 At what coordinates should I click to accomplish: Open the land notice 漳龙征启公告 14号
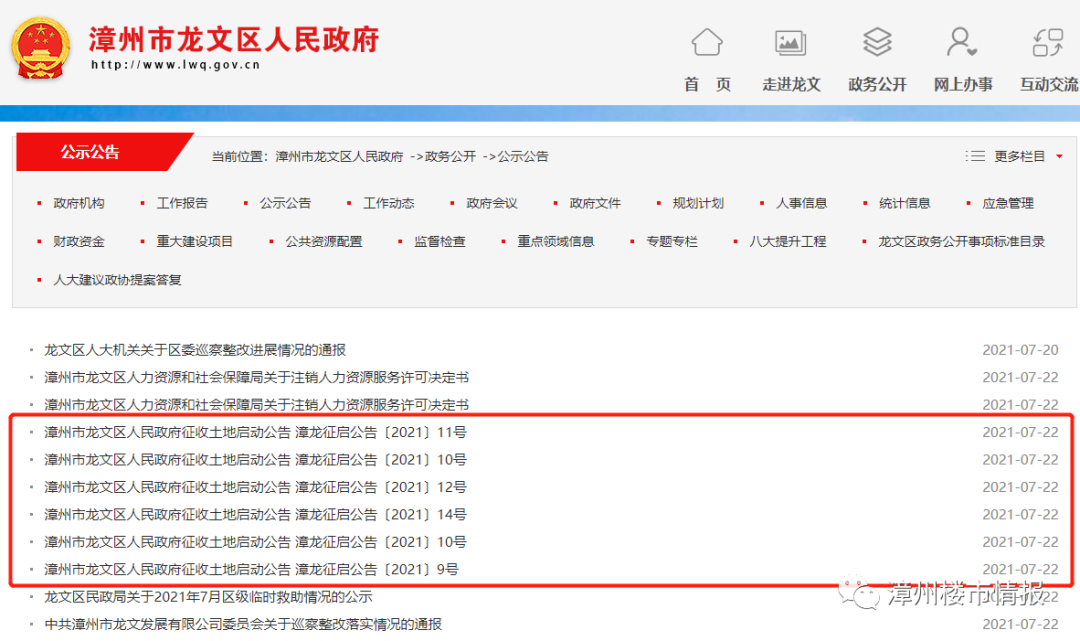[255, 515]
